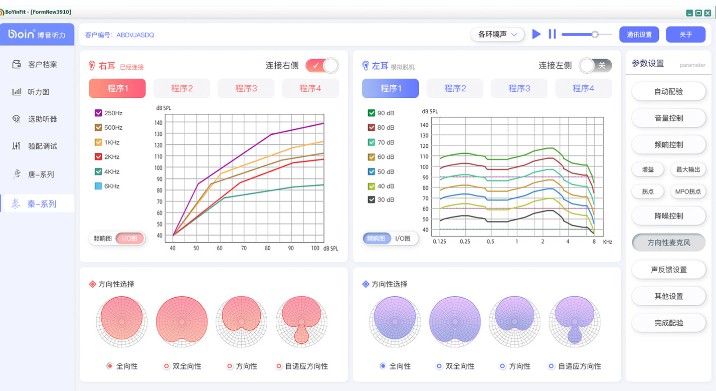Viewport: 716px width, 391px height.
Task: Open 客户档案 in the sidebar
Action: 37,64
